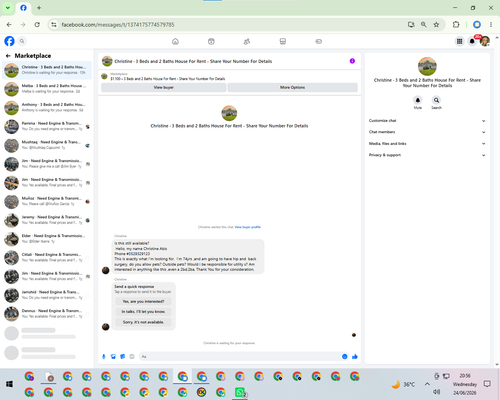Show hidden system tray icons
Image resolution: width=500 pixels, height=400 pixels.
[x=427, y=384]
